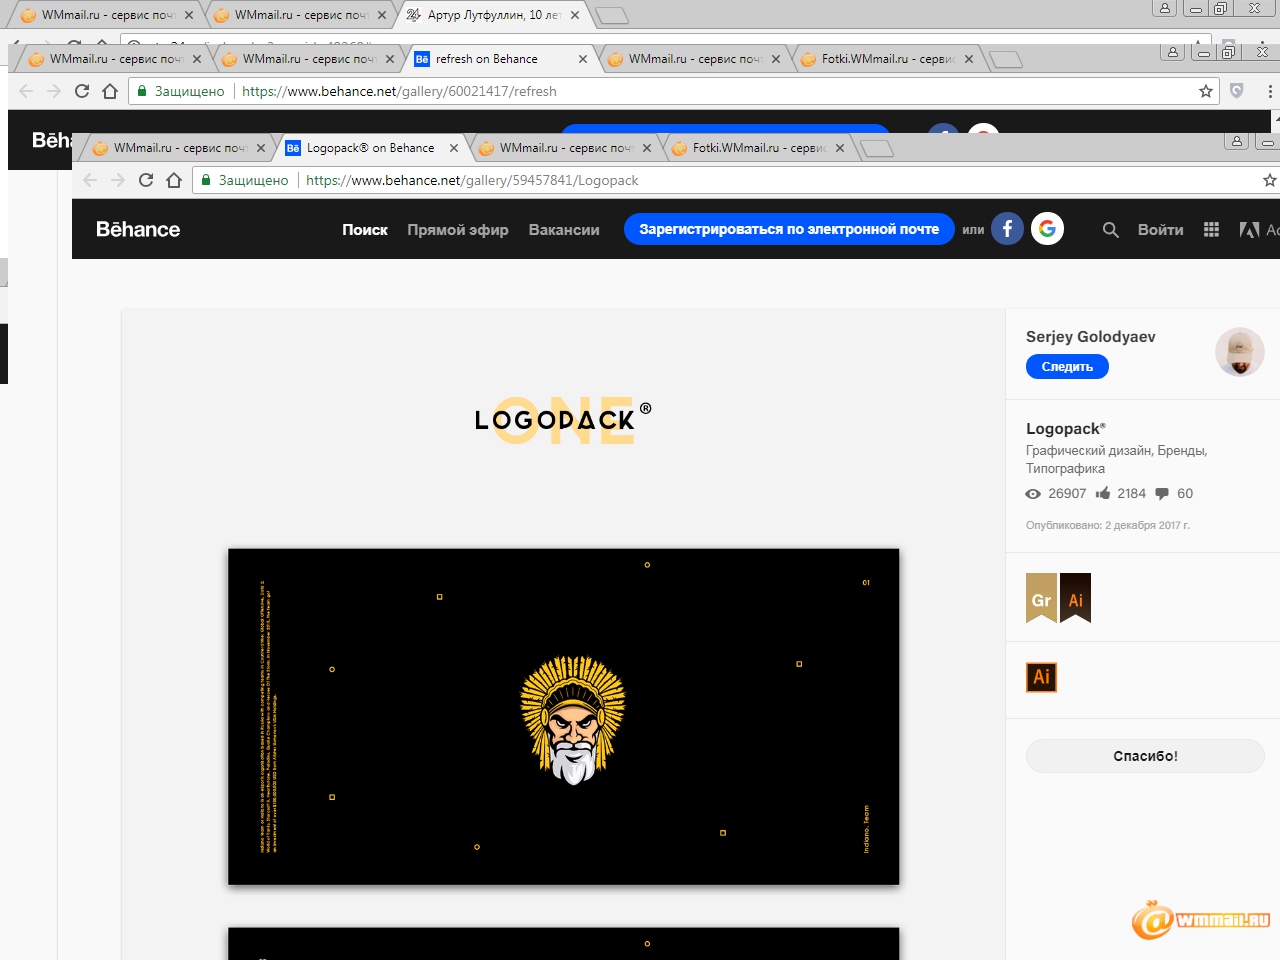Click the refresh gallery URL in middle window
Image resolution: width=1280 pixels, height=960 pixels.
click(399, 91)
